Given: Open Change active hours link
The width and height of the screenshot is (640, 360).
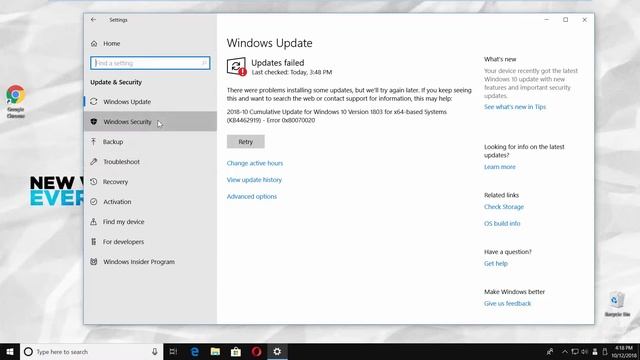Looking at the screenshot, I should [x=255, y=163].
